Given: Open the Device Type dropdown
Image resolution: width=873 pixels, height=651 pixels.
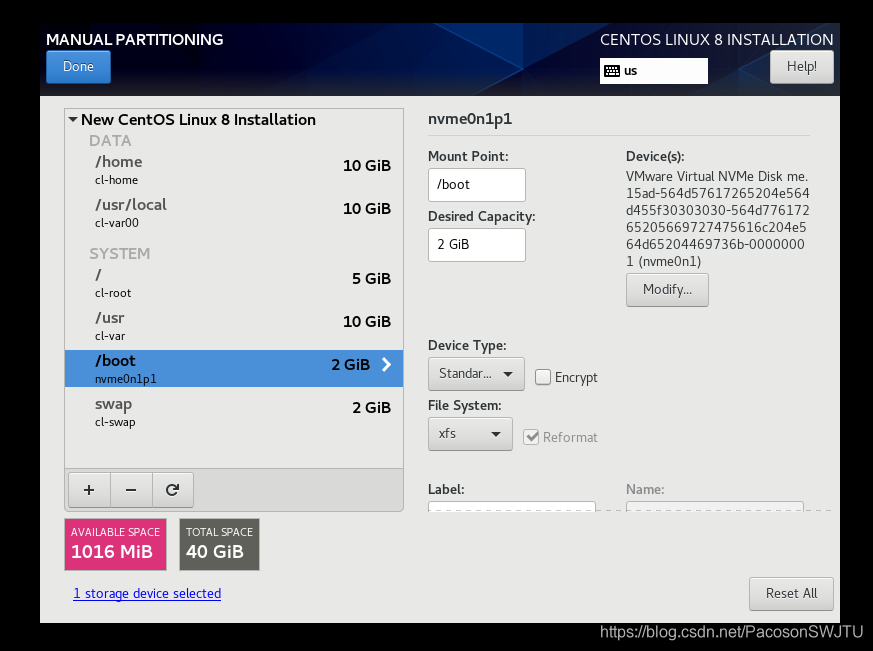Looking at the screenshot, I should [x=476, y=374].
